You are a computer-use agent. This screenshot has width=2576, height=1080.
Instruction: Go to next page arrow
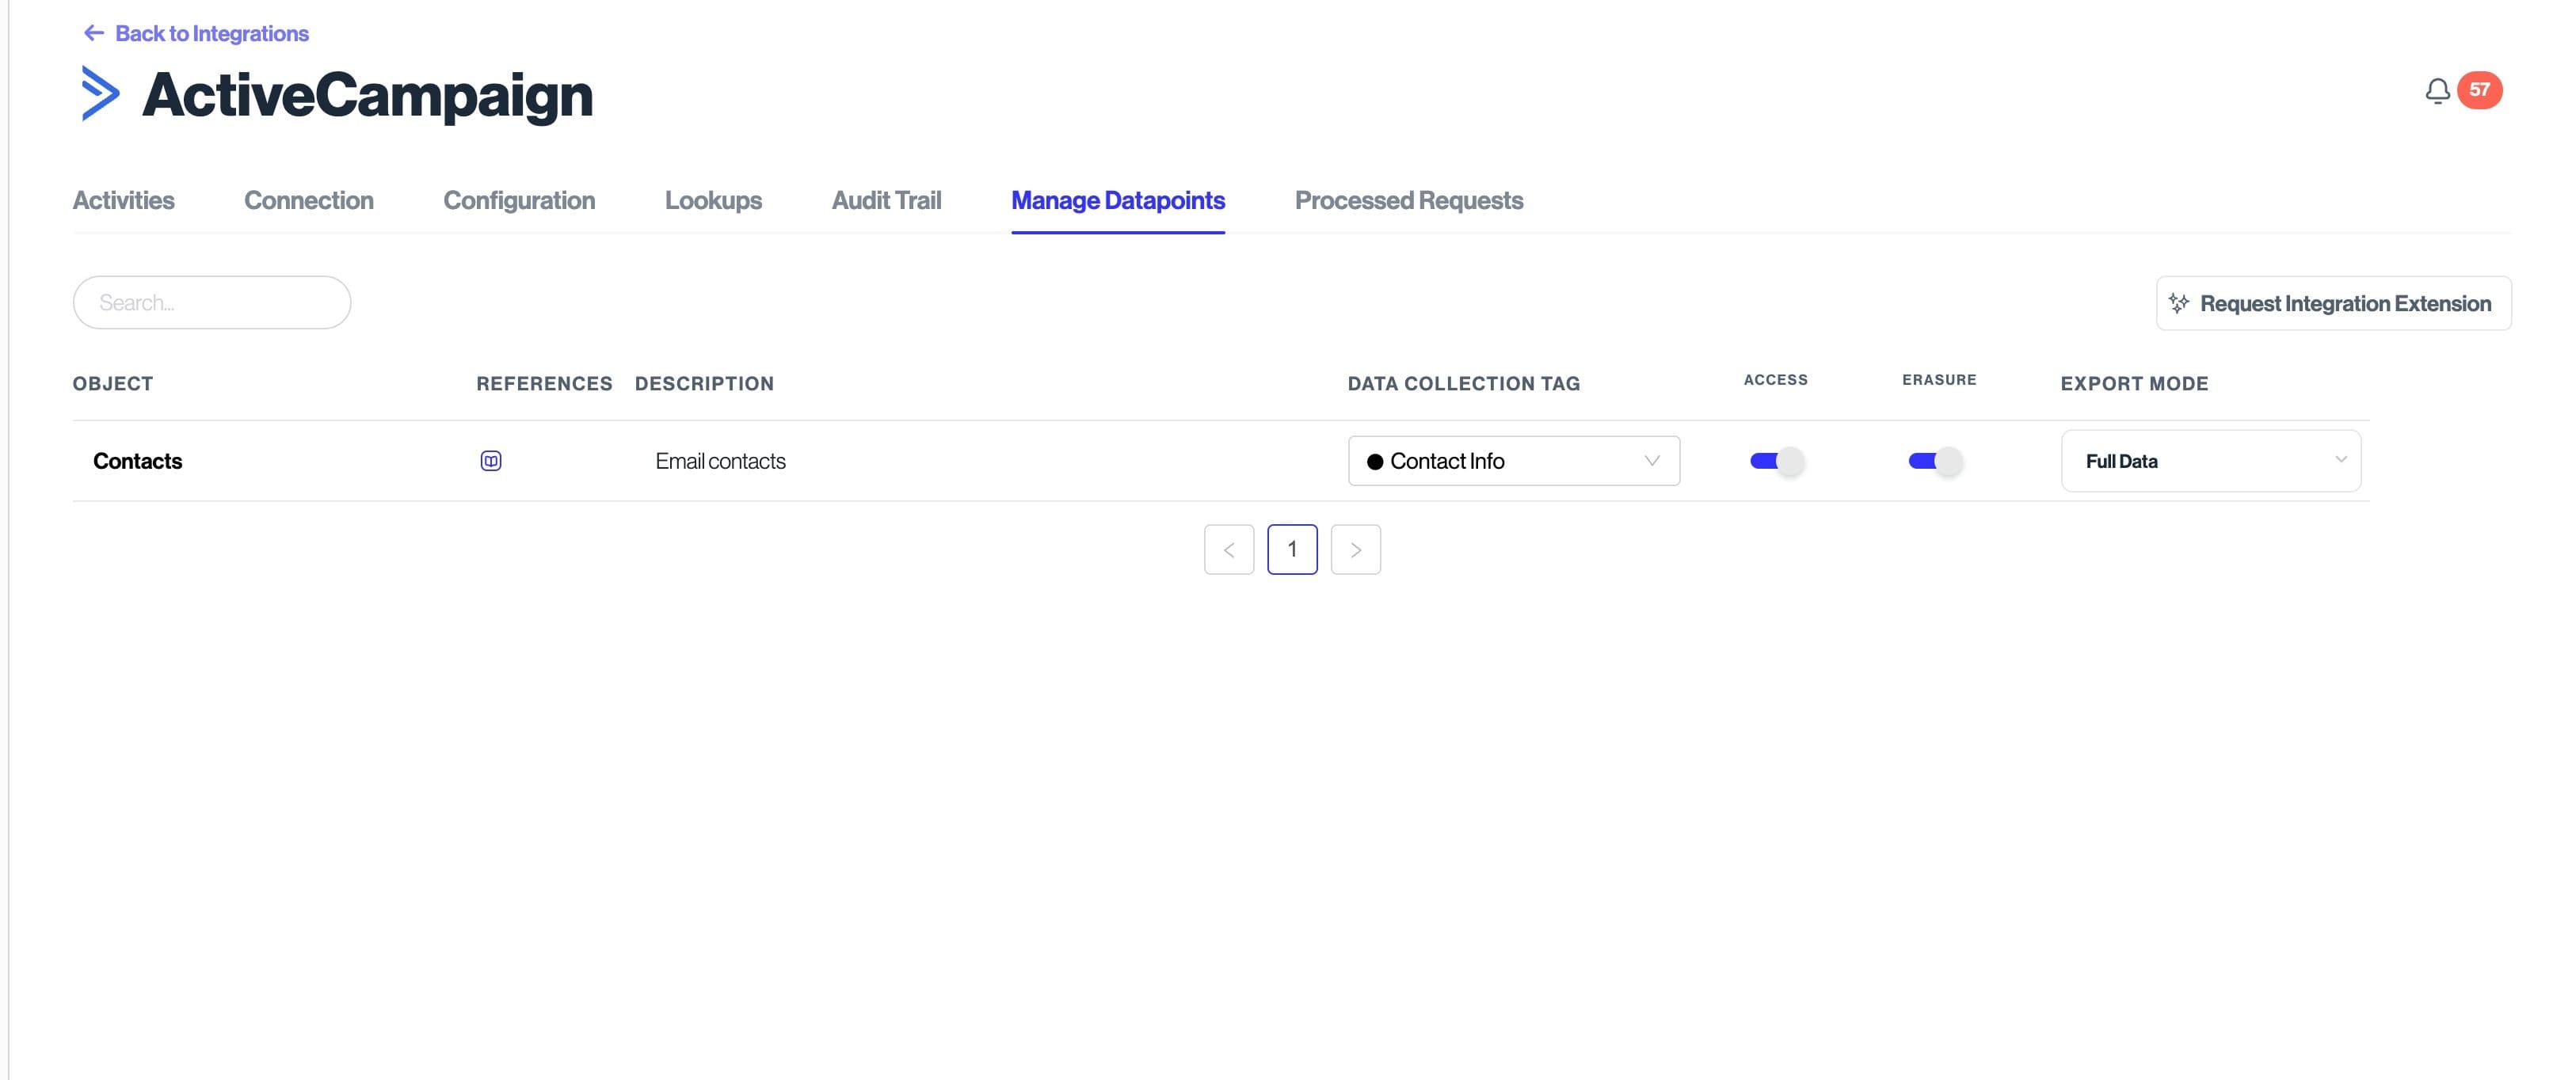[1355, 550]
